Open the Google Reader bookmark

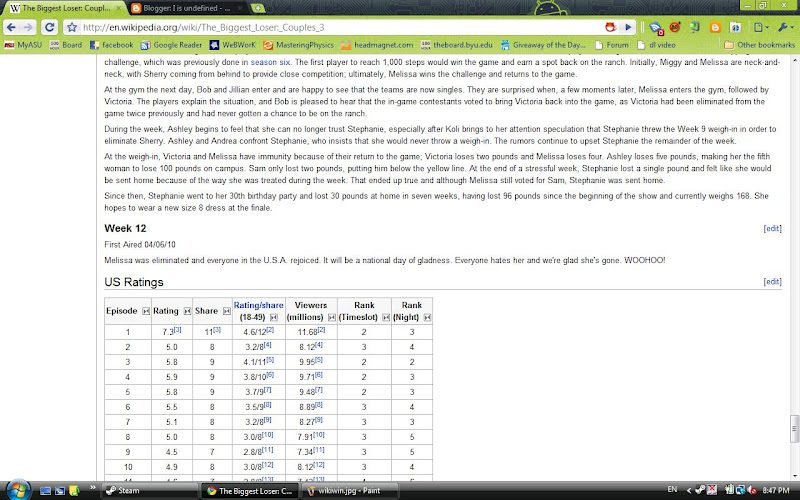(171, 45)
